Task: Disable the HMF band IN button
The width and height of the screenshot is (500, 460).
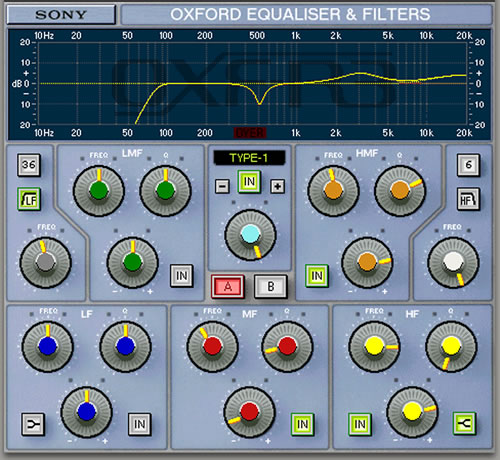Action: click(317, 276)
